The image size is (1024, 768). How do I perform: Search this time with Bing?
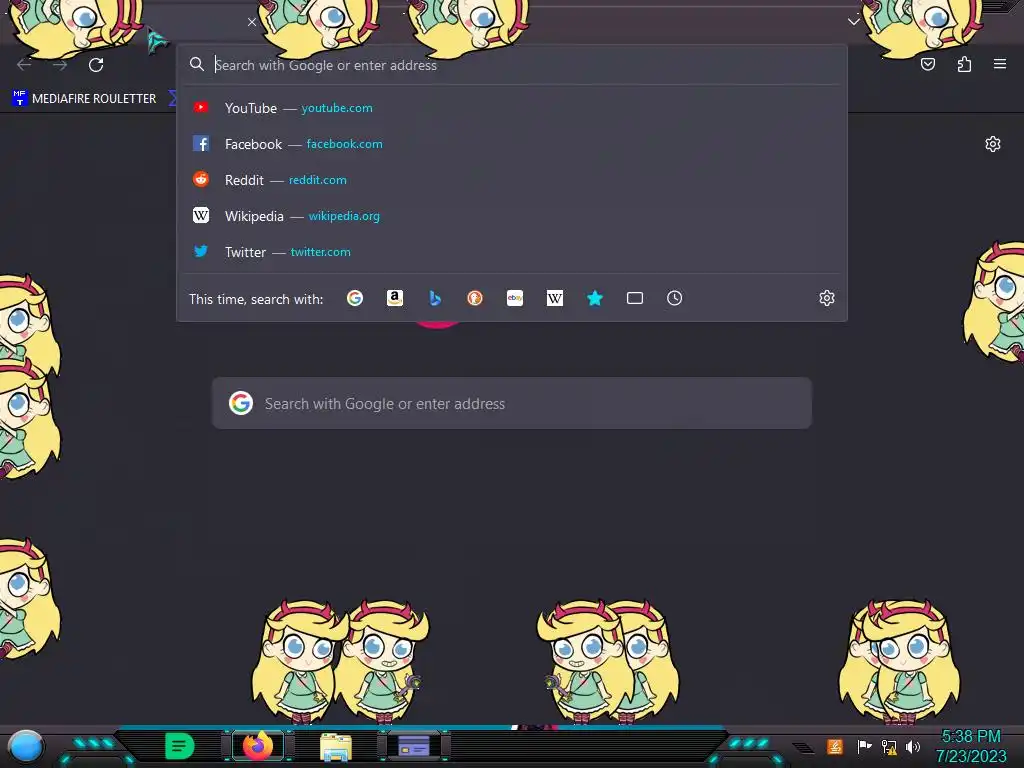point(435,298)
